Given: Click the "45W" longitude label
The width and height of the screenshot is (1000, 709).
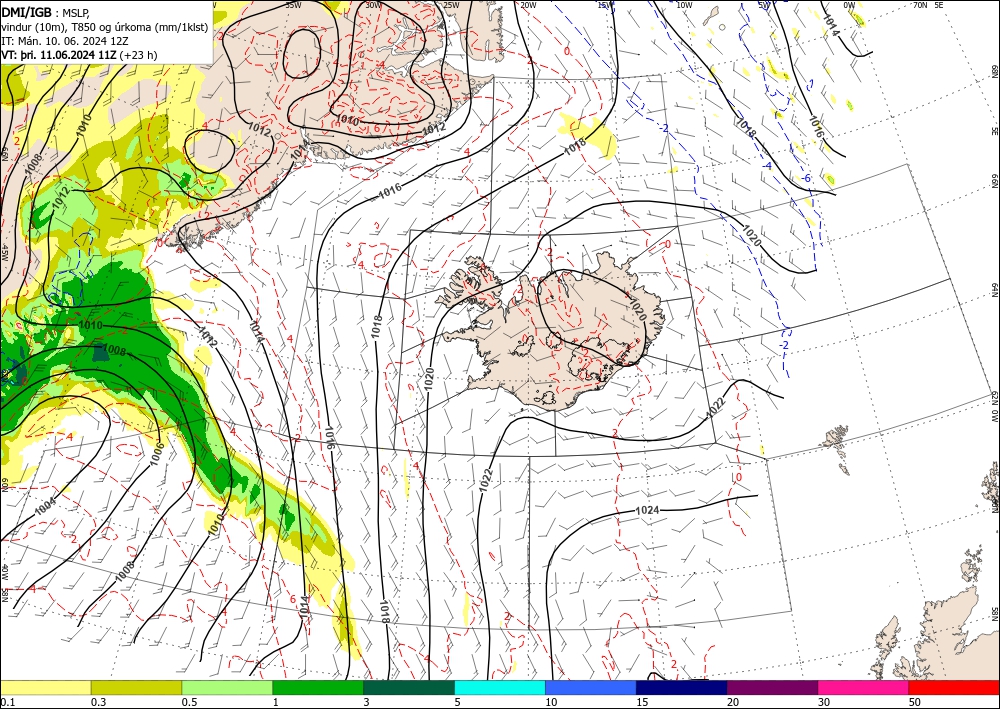Looking at the screenshot, I should (x=4, y=253).
